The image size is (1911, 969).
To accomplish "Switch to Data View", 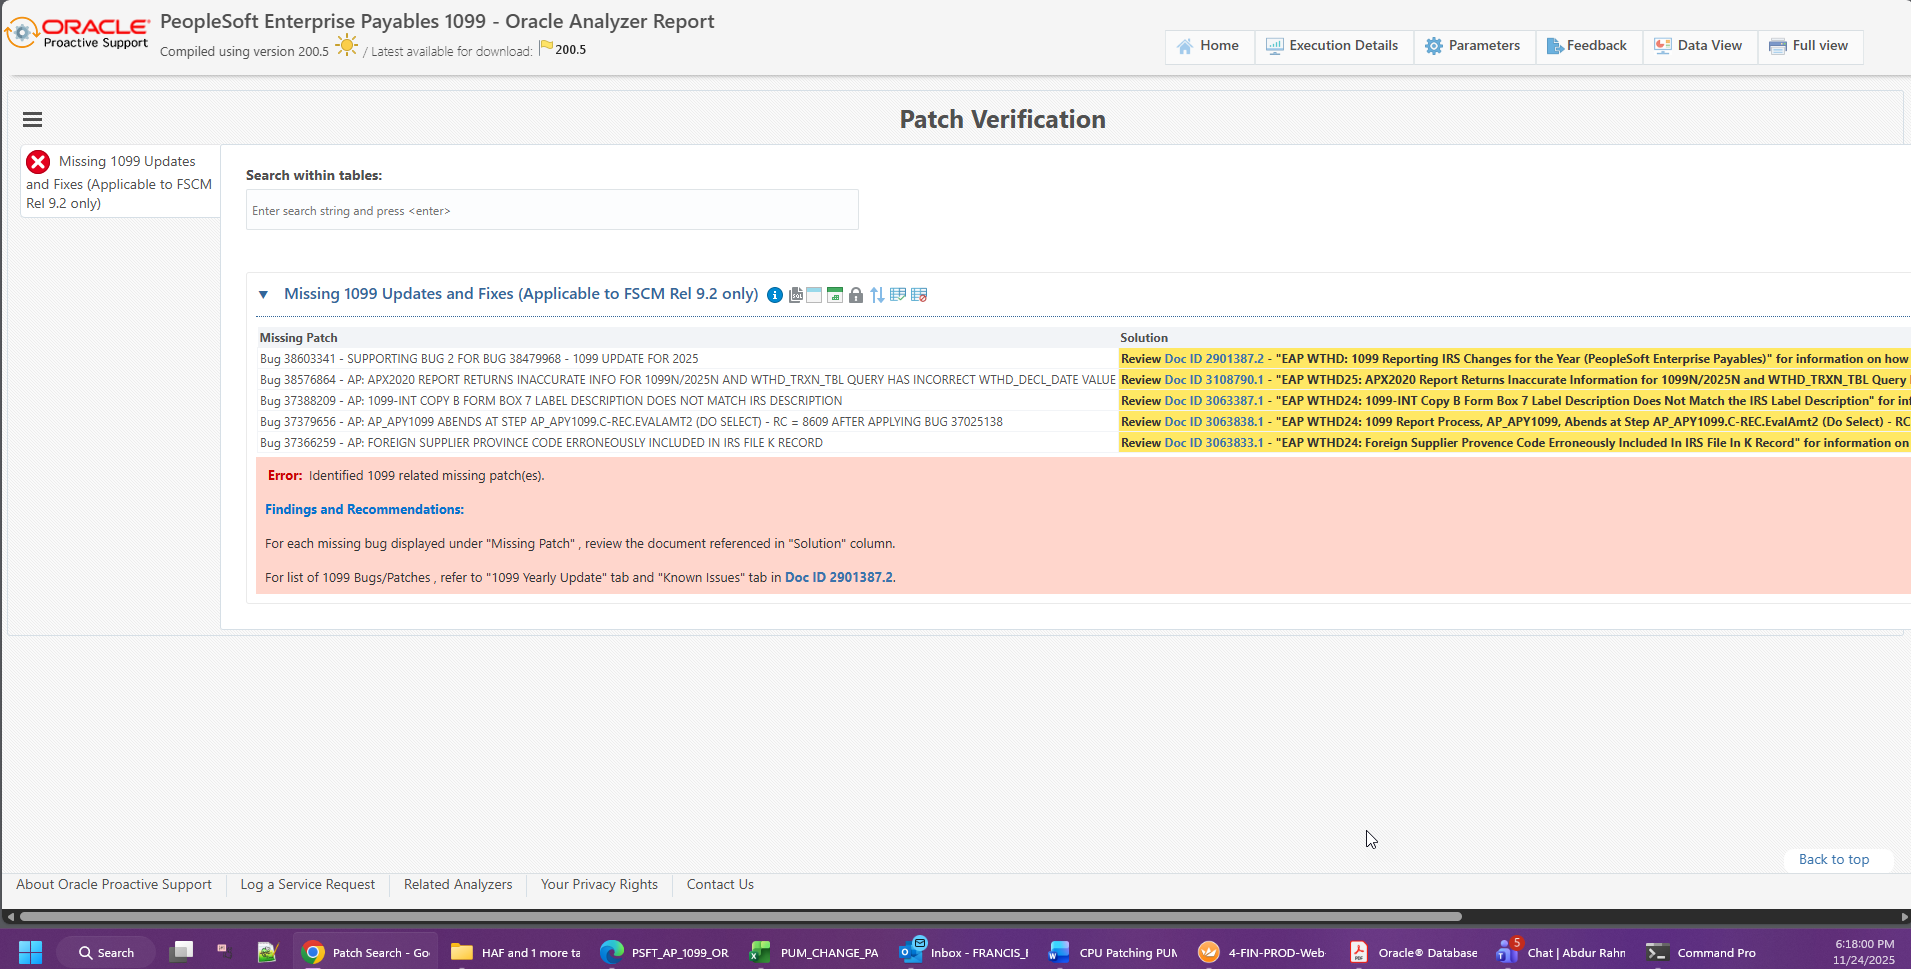I will 1698,46.
